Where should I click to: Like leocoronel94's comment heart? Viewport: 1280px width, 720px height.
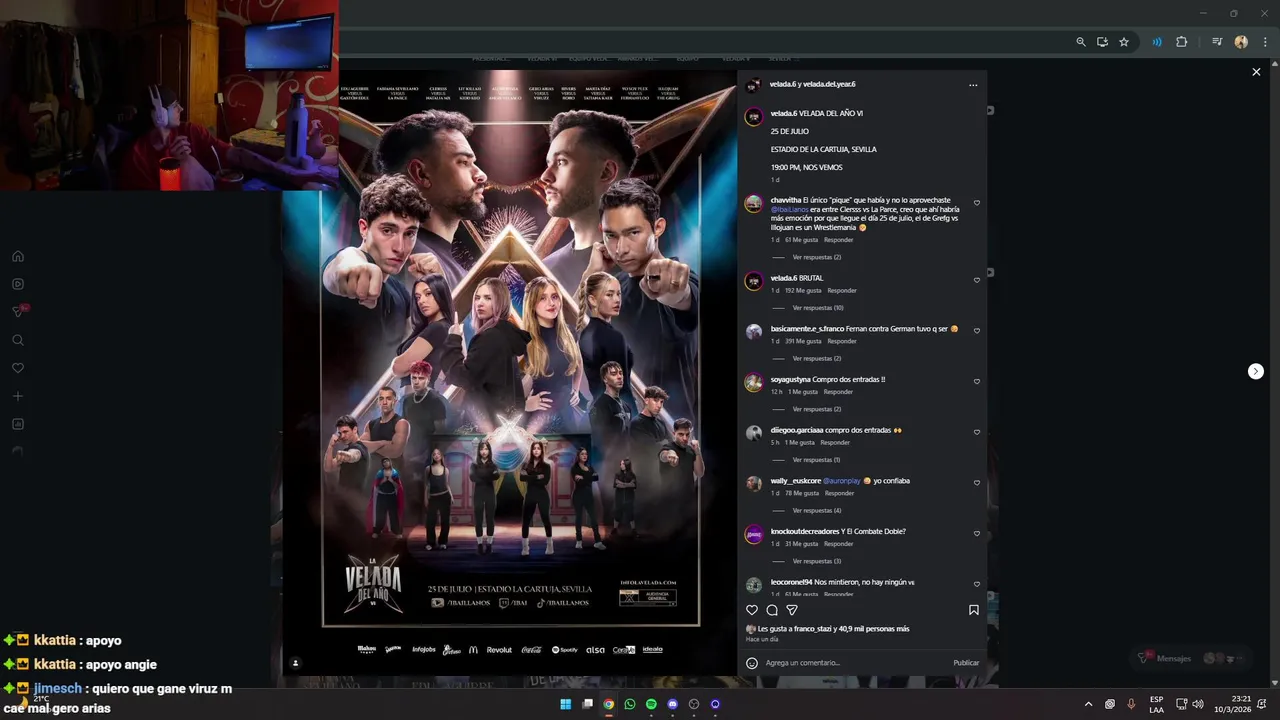pos(977,585)
